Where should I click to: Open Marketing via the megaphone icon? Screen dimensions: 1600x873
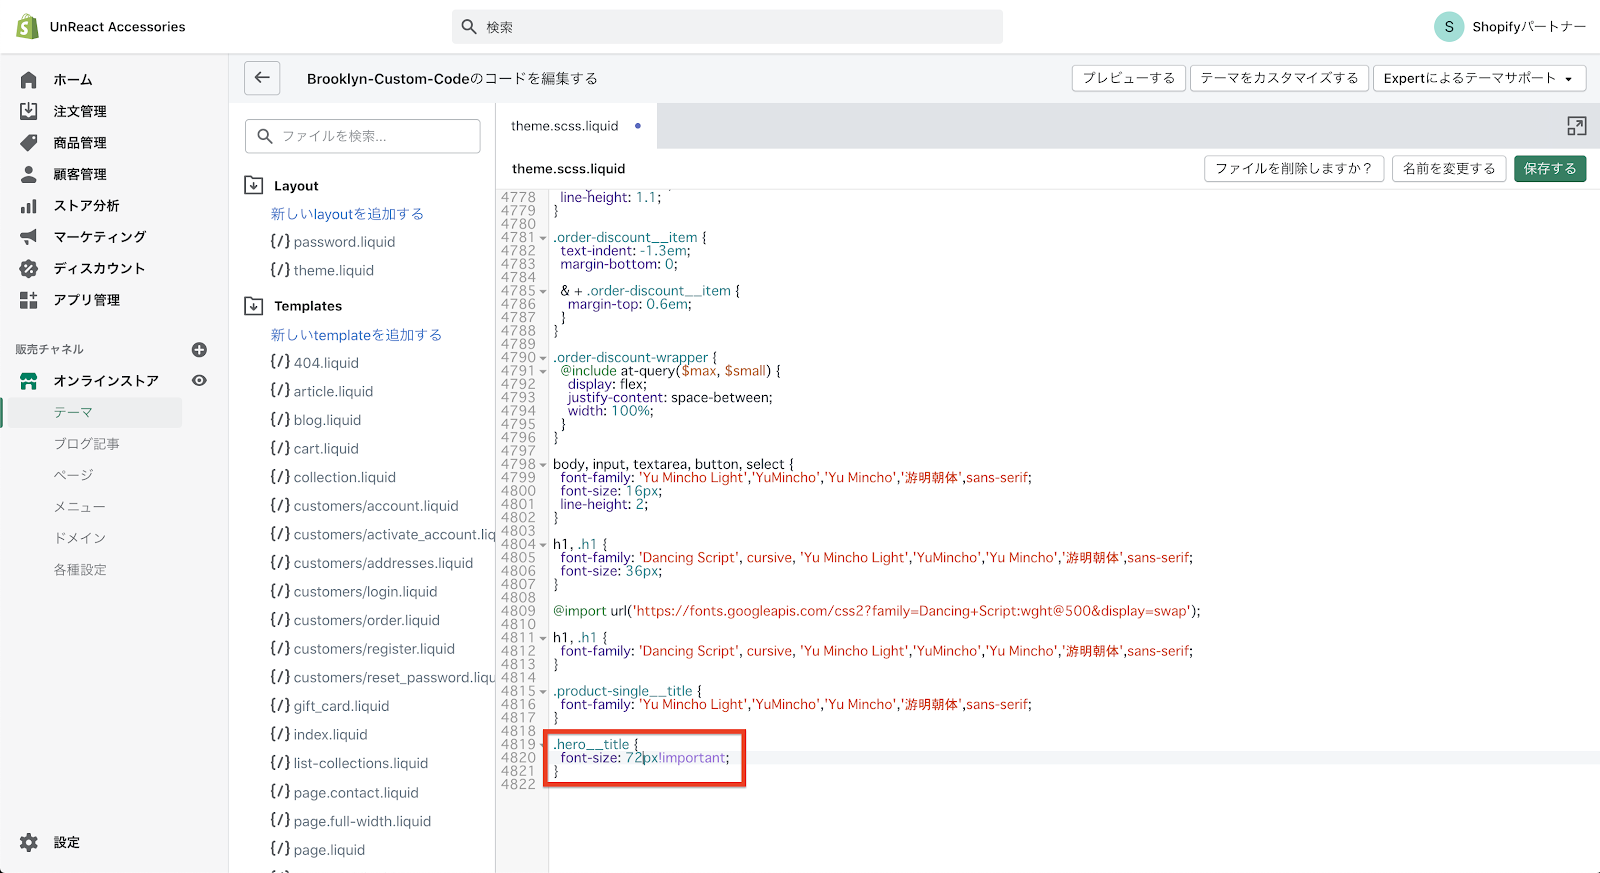click(x=29, y=237)
